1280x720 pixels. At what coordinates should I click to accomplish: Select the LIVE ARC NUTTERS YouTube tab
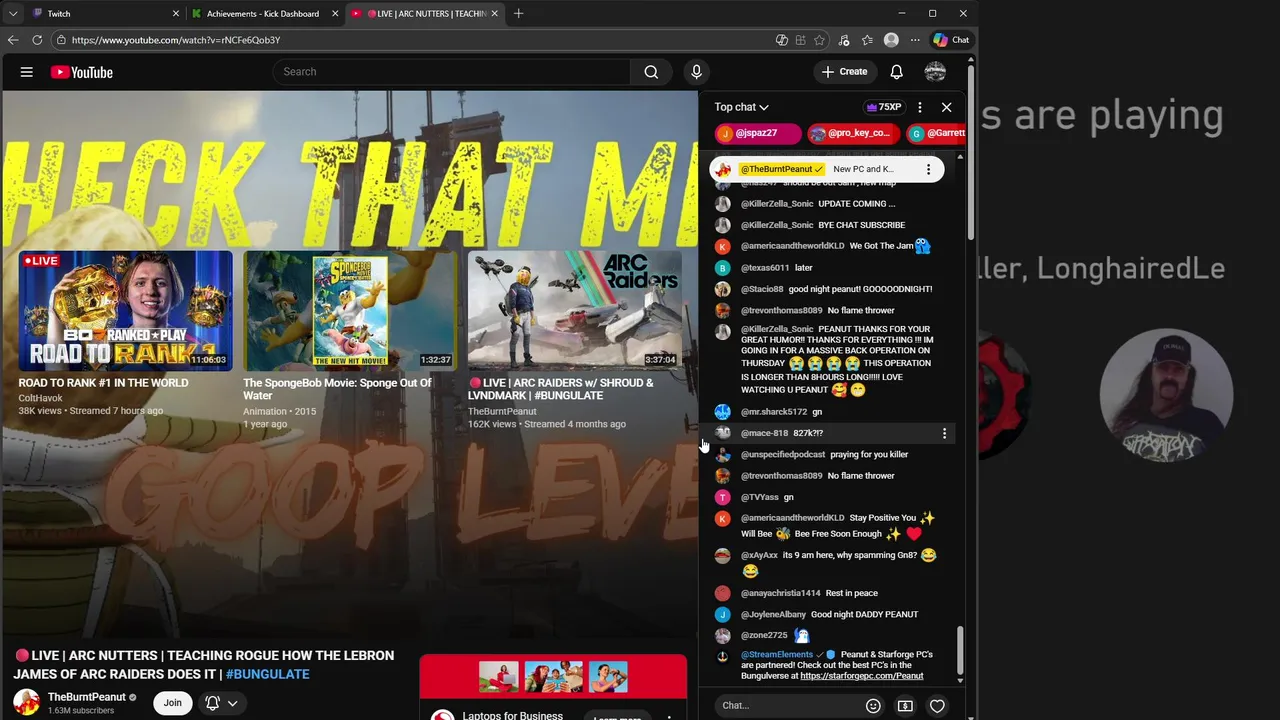(x=424, y=14)
